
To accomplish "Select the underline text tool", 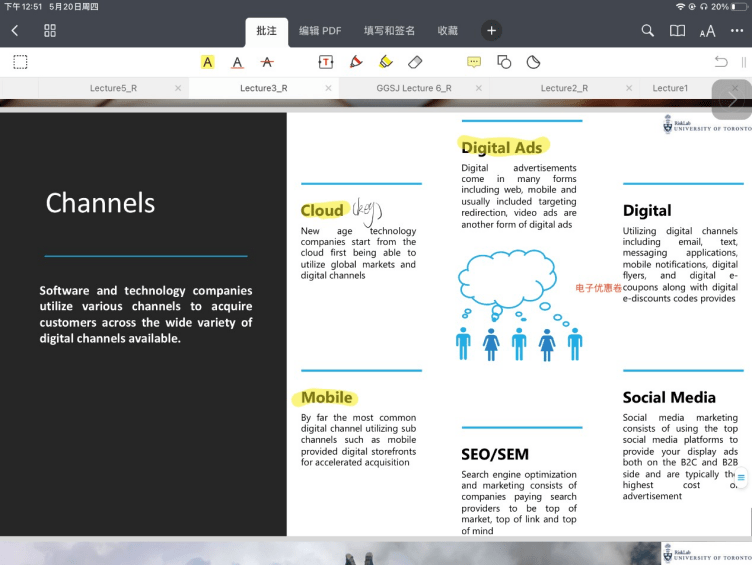I will tap(237, 62).
